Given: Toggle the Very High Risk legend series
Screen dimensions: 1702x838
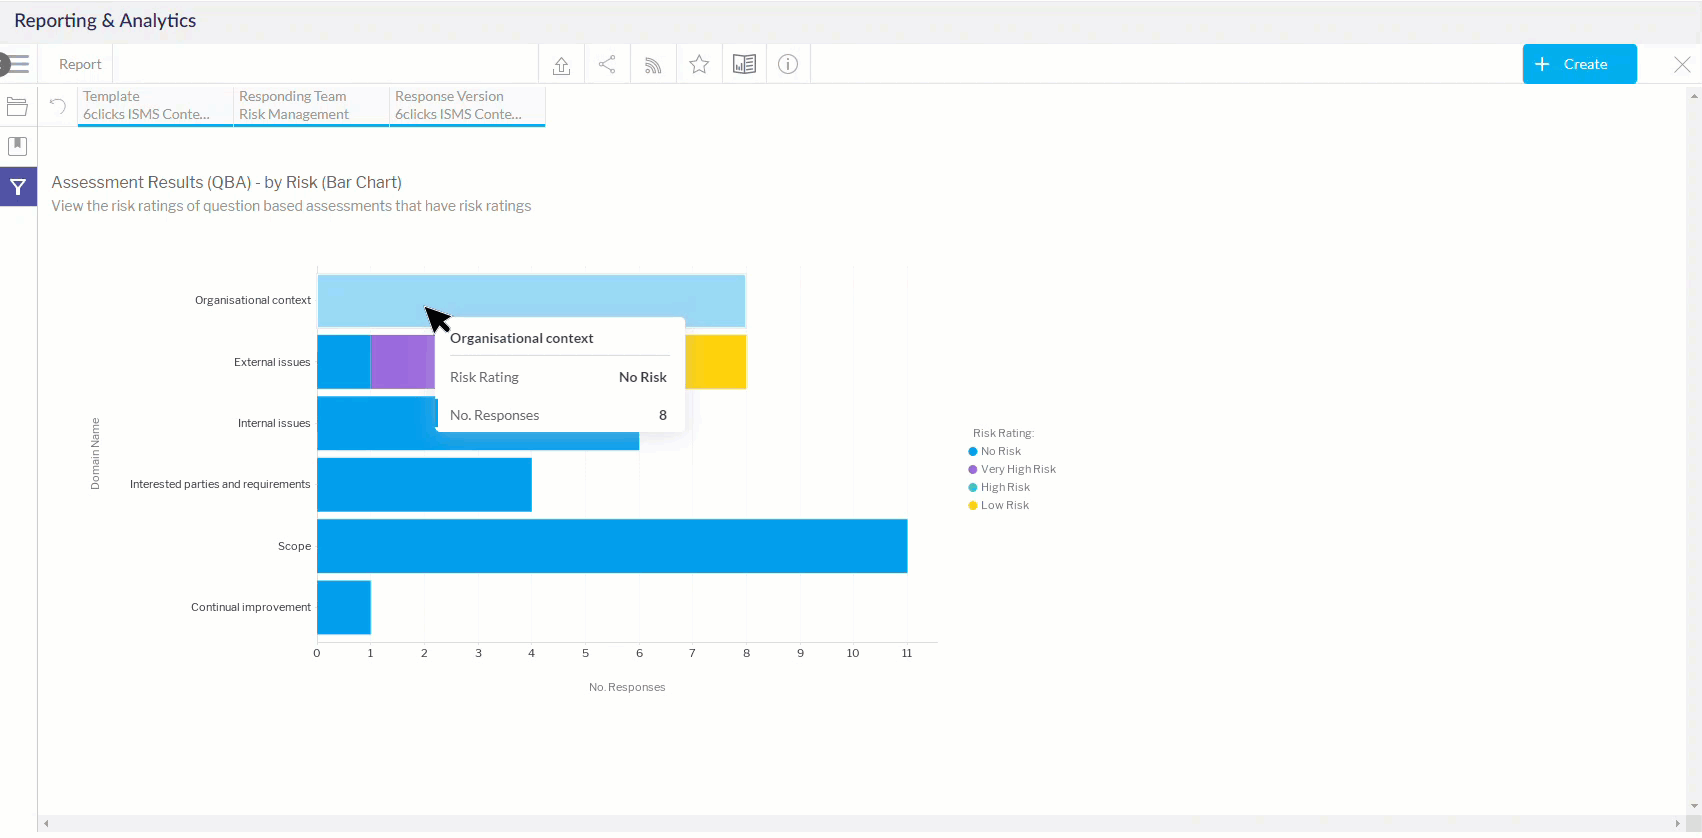Looking at the screenshot, I should (x=1017, y=470).
